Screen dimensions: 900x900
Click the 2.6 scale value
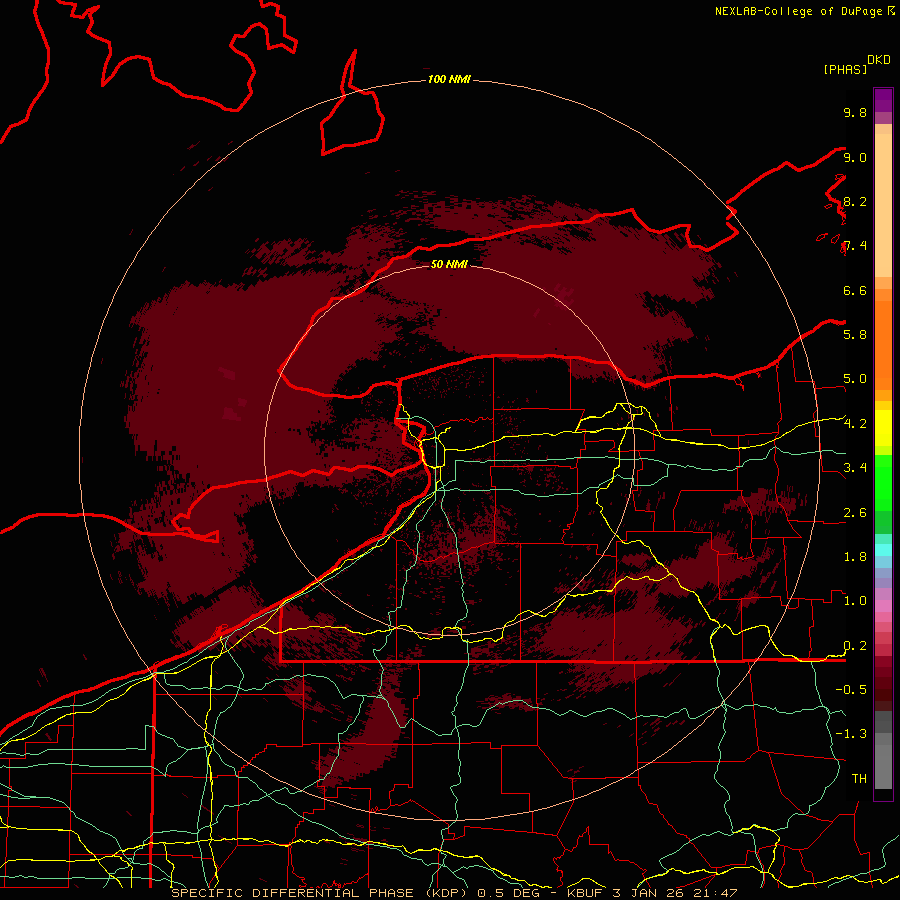(x=855, y=512)
